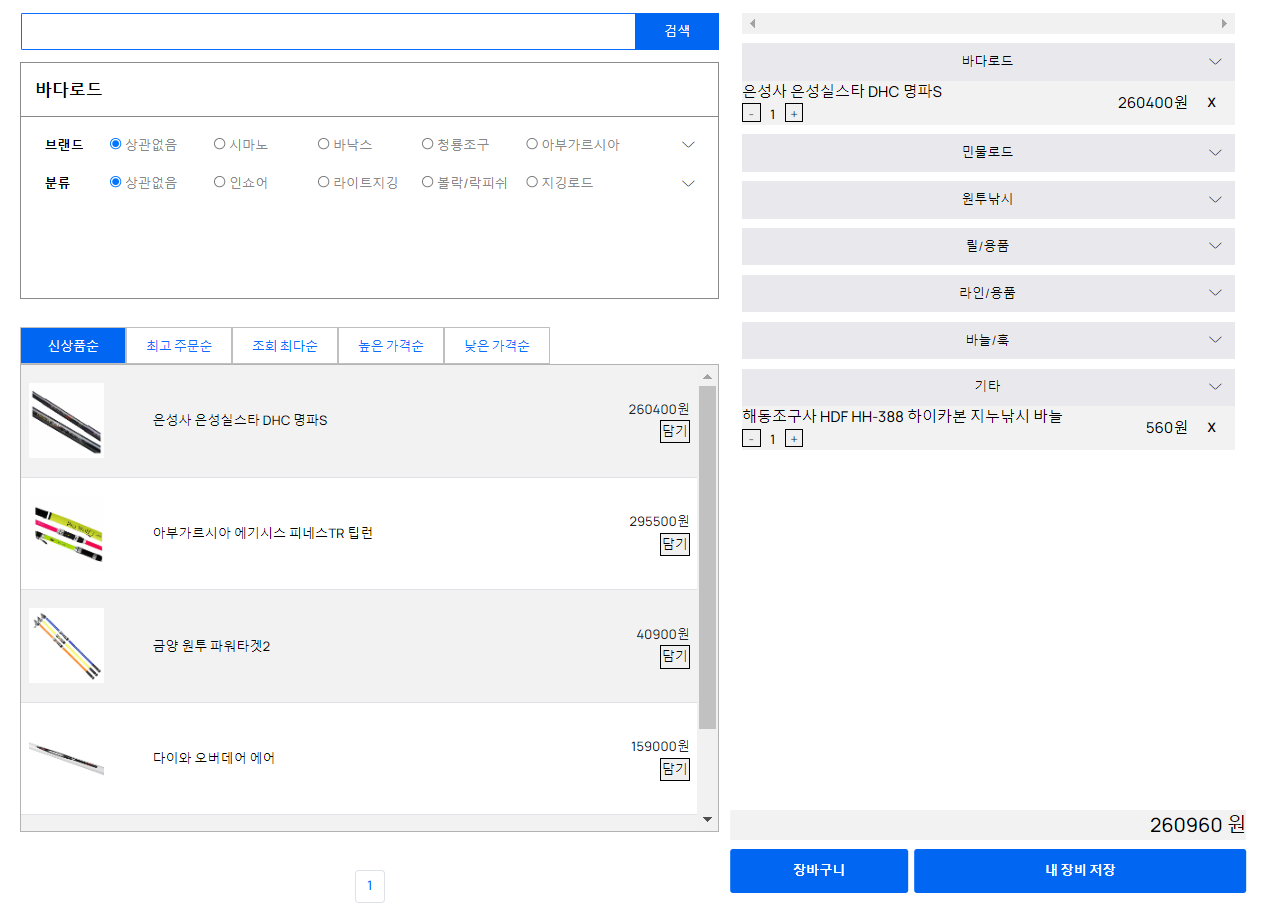The image size is (1261, 910).
Task: Click product list scrollbar down arrow
Action: [x=707, y=820]
